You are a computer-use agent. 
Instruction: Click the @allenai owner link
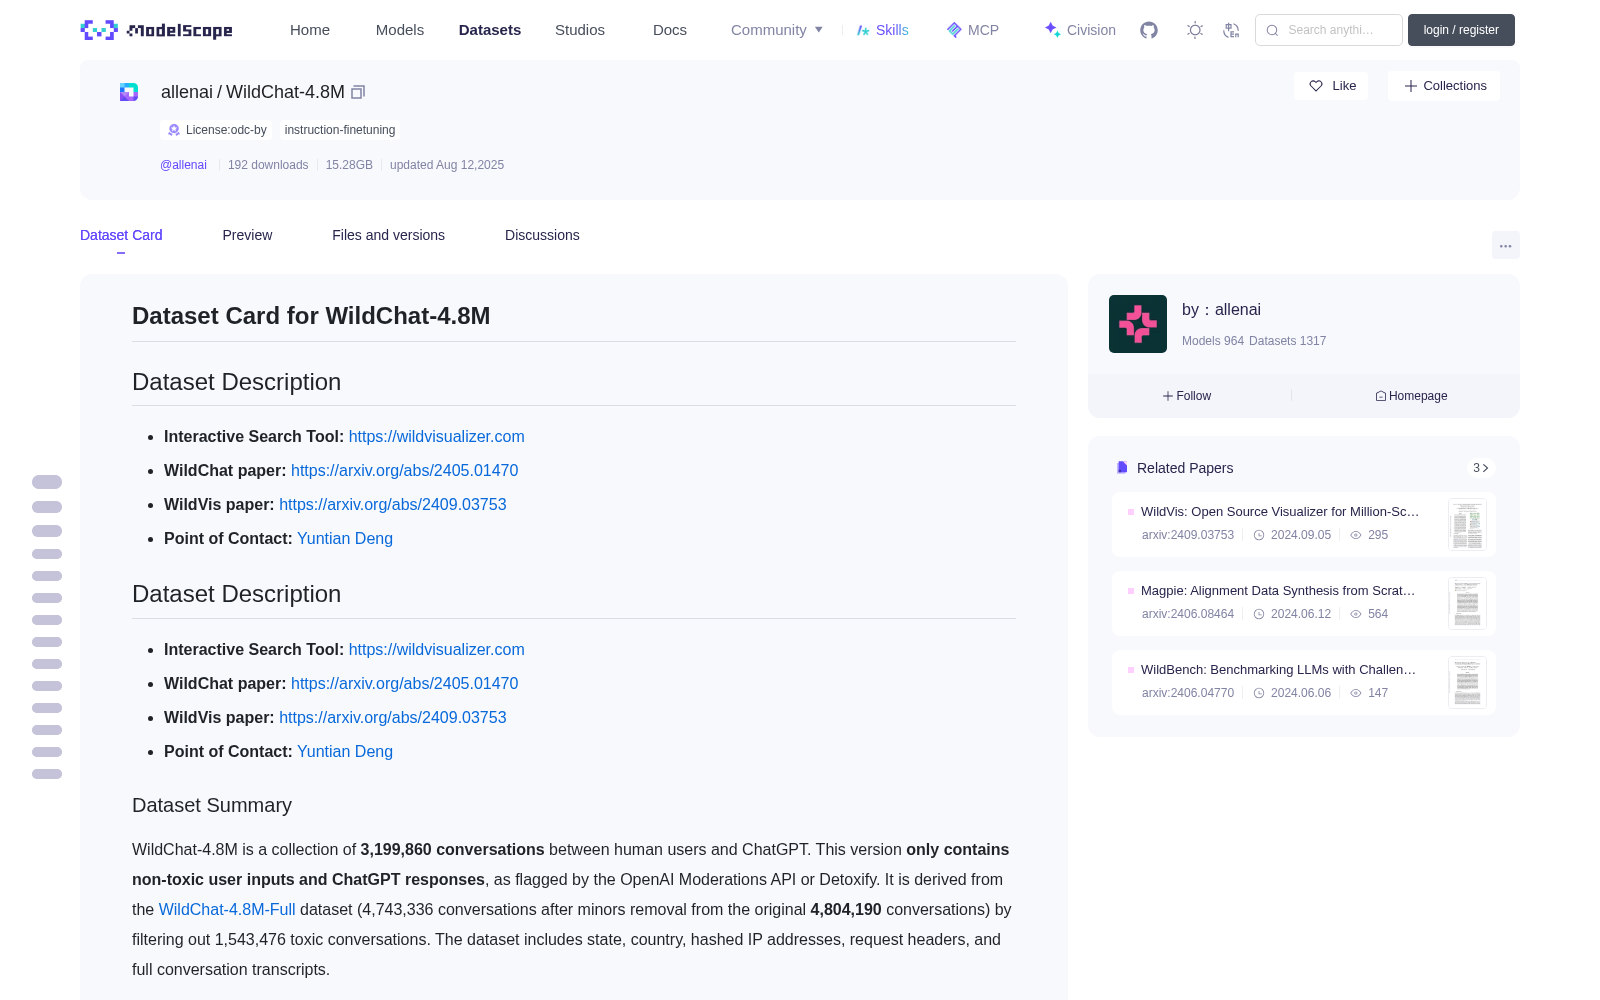click(x=183, y=165)
